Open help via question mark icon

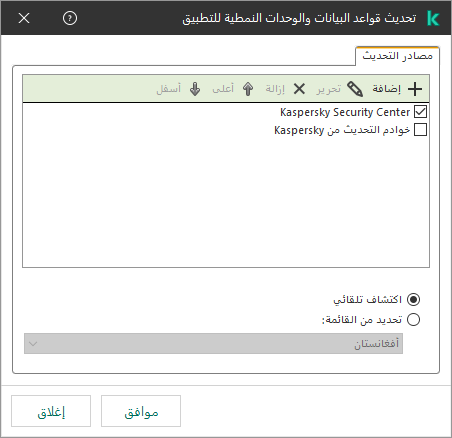tap(70, 18)
